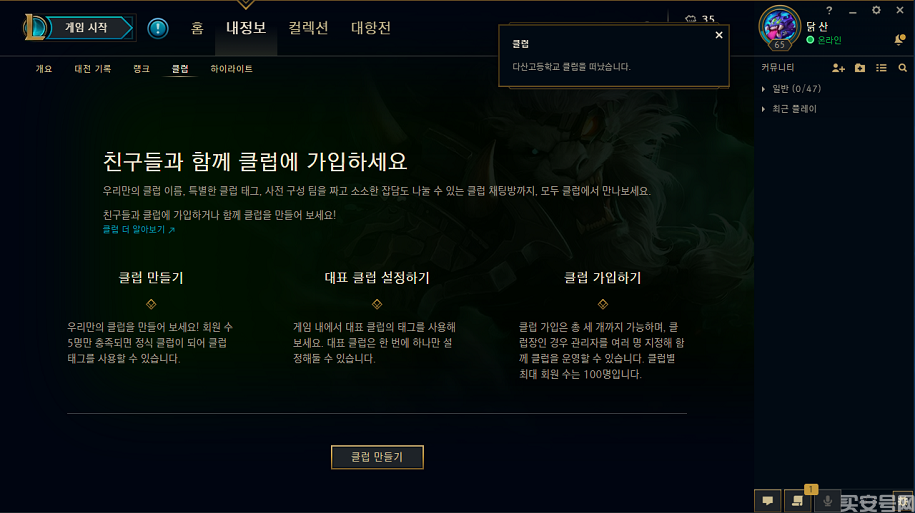Click the new folder icon in 커뮤니티
The width and height of the screenshot is (915, 513).
pos(860,68)
